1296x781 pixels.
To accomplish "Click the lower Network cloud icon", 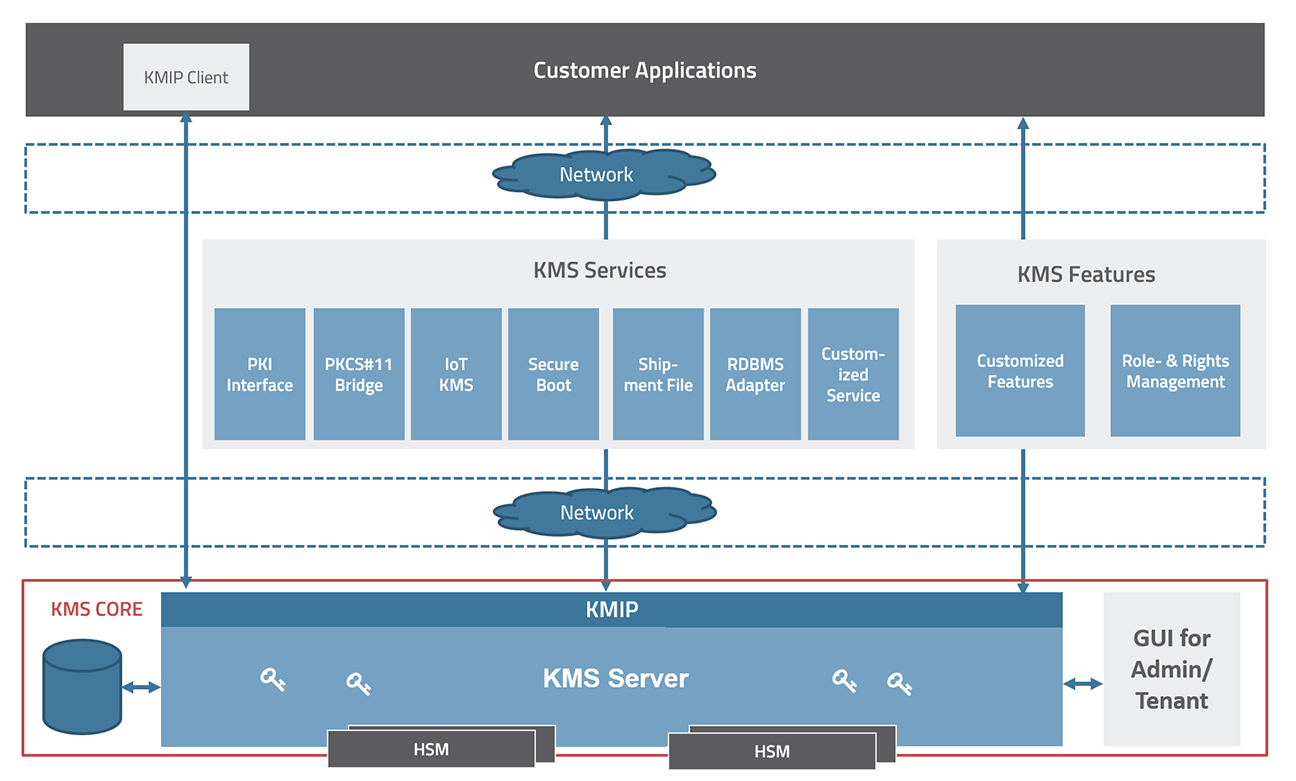I will [604, 512].
